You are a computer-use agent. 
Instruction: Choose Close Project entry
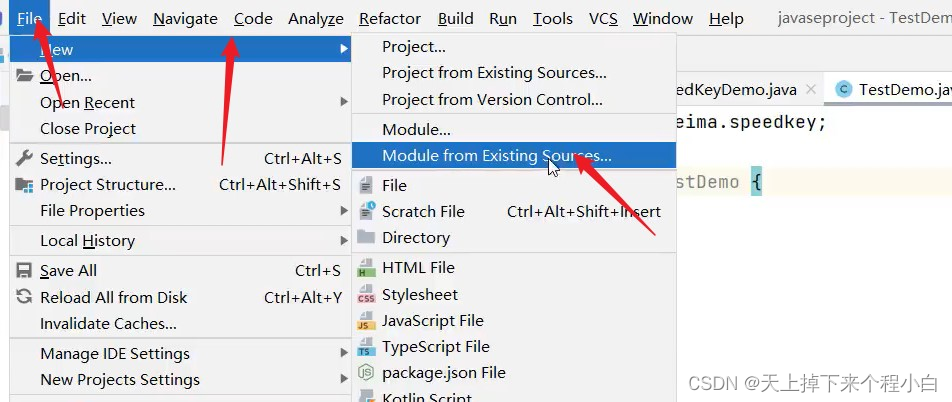pos(88,129)
